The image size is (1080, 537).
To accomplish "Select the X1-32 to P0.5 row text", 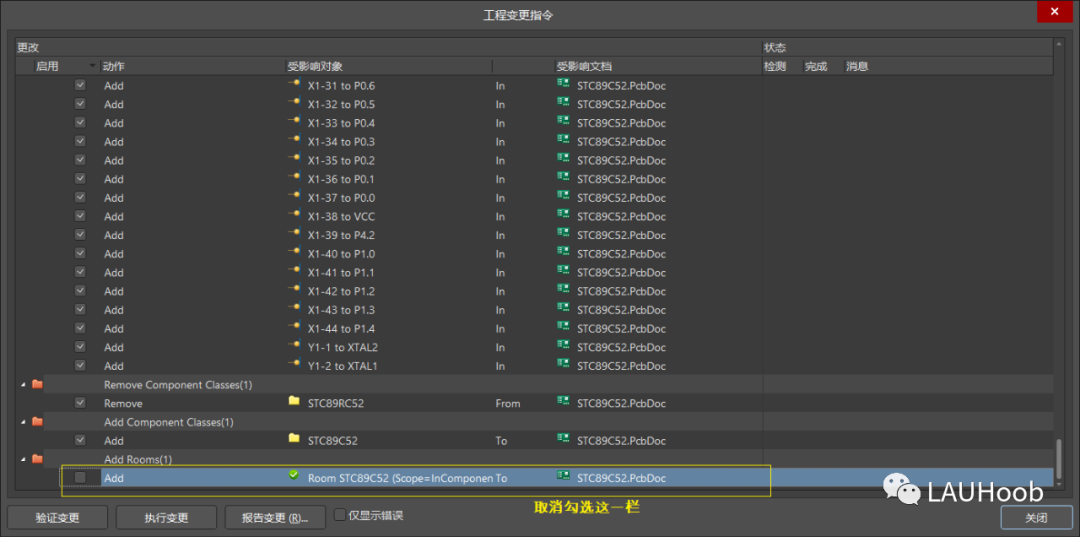I will (x=341, y=104).
